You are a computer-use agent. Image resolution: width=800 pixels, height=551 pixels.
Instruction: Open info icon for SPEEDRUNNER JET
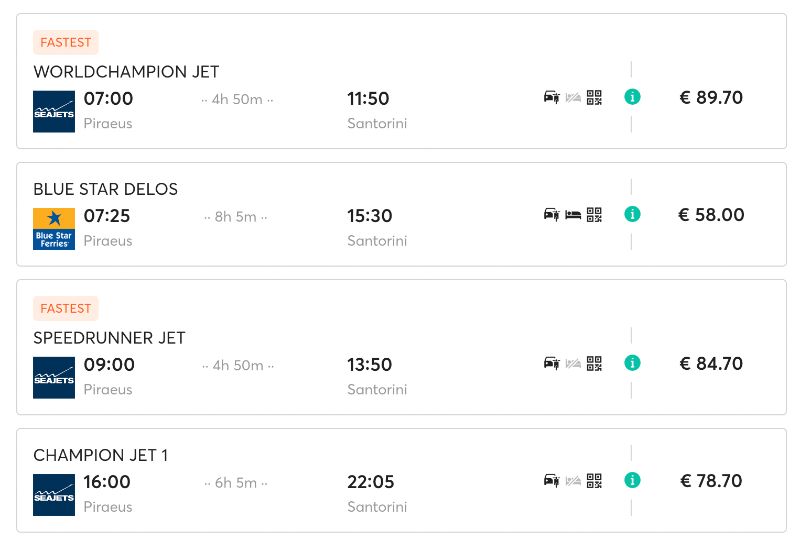tap(632, 363)
